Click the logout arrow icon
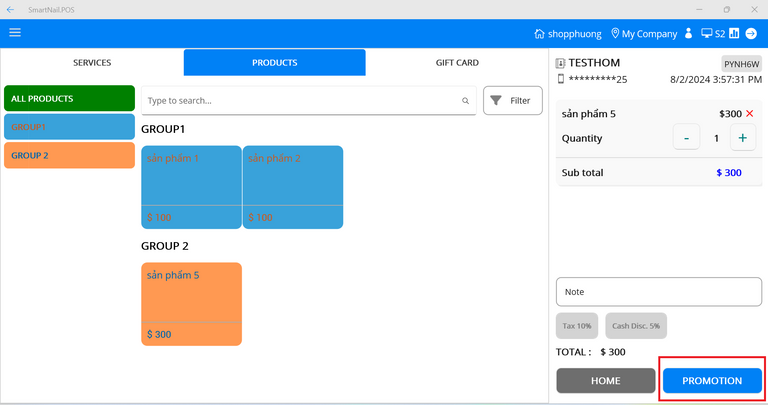 pos(751,34)
